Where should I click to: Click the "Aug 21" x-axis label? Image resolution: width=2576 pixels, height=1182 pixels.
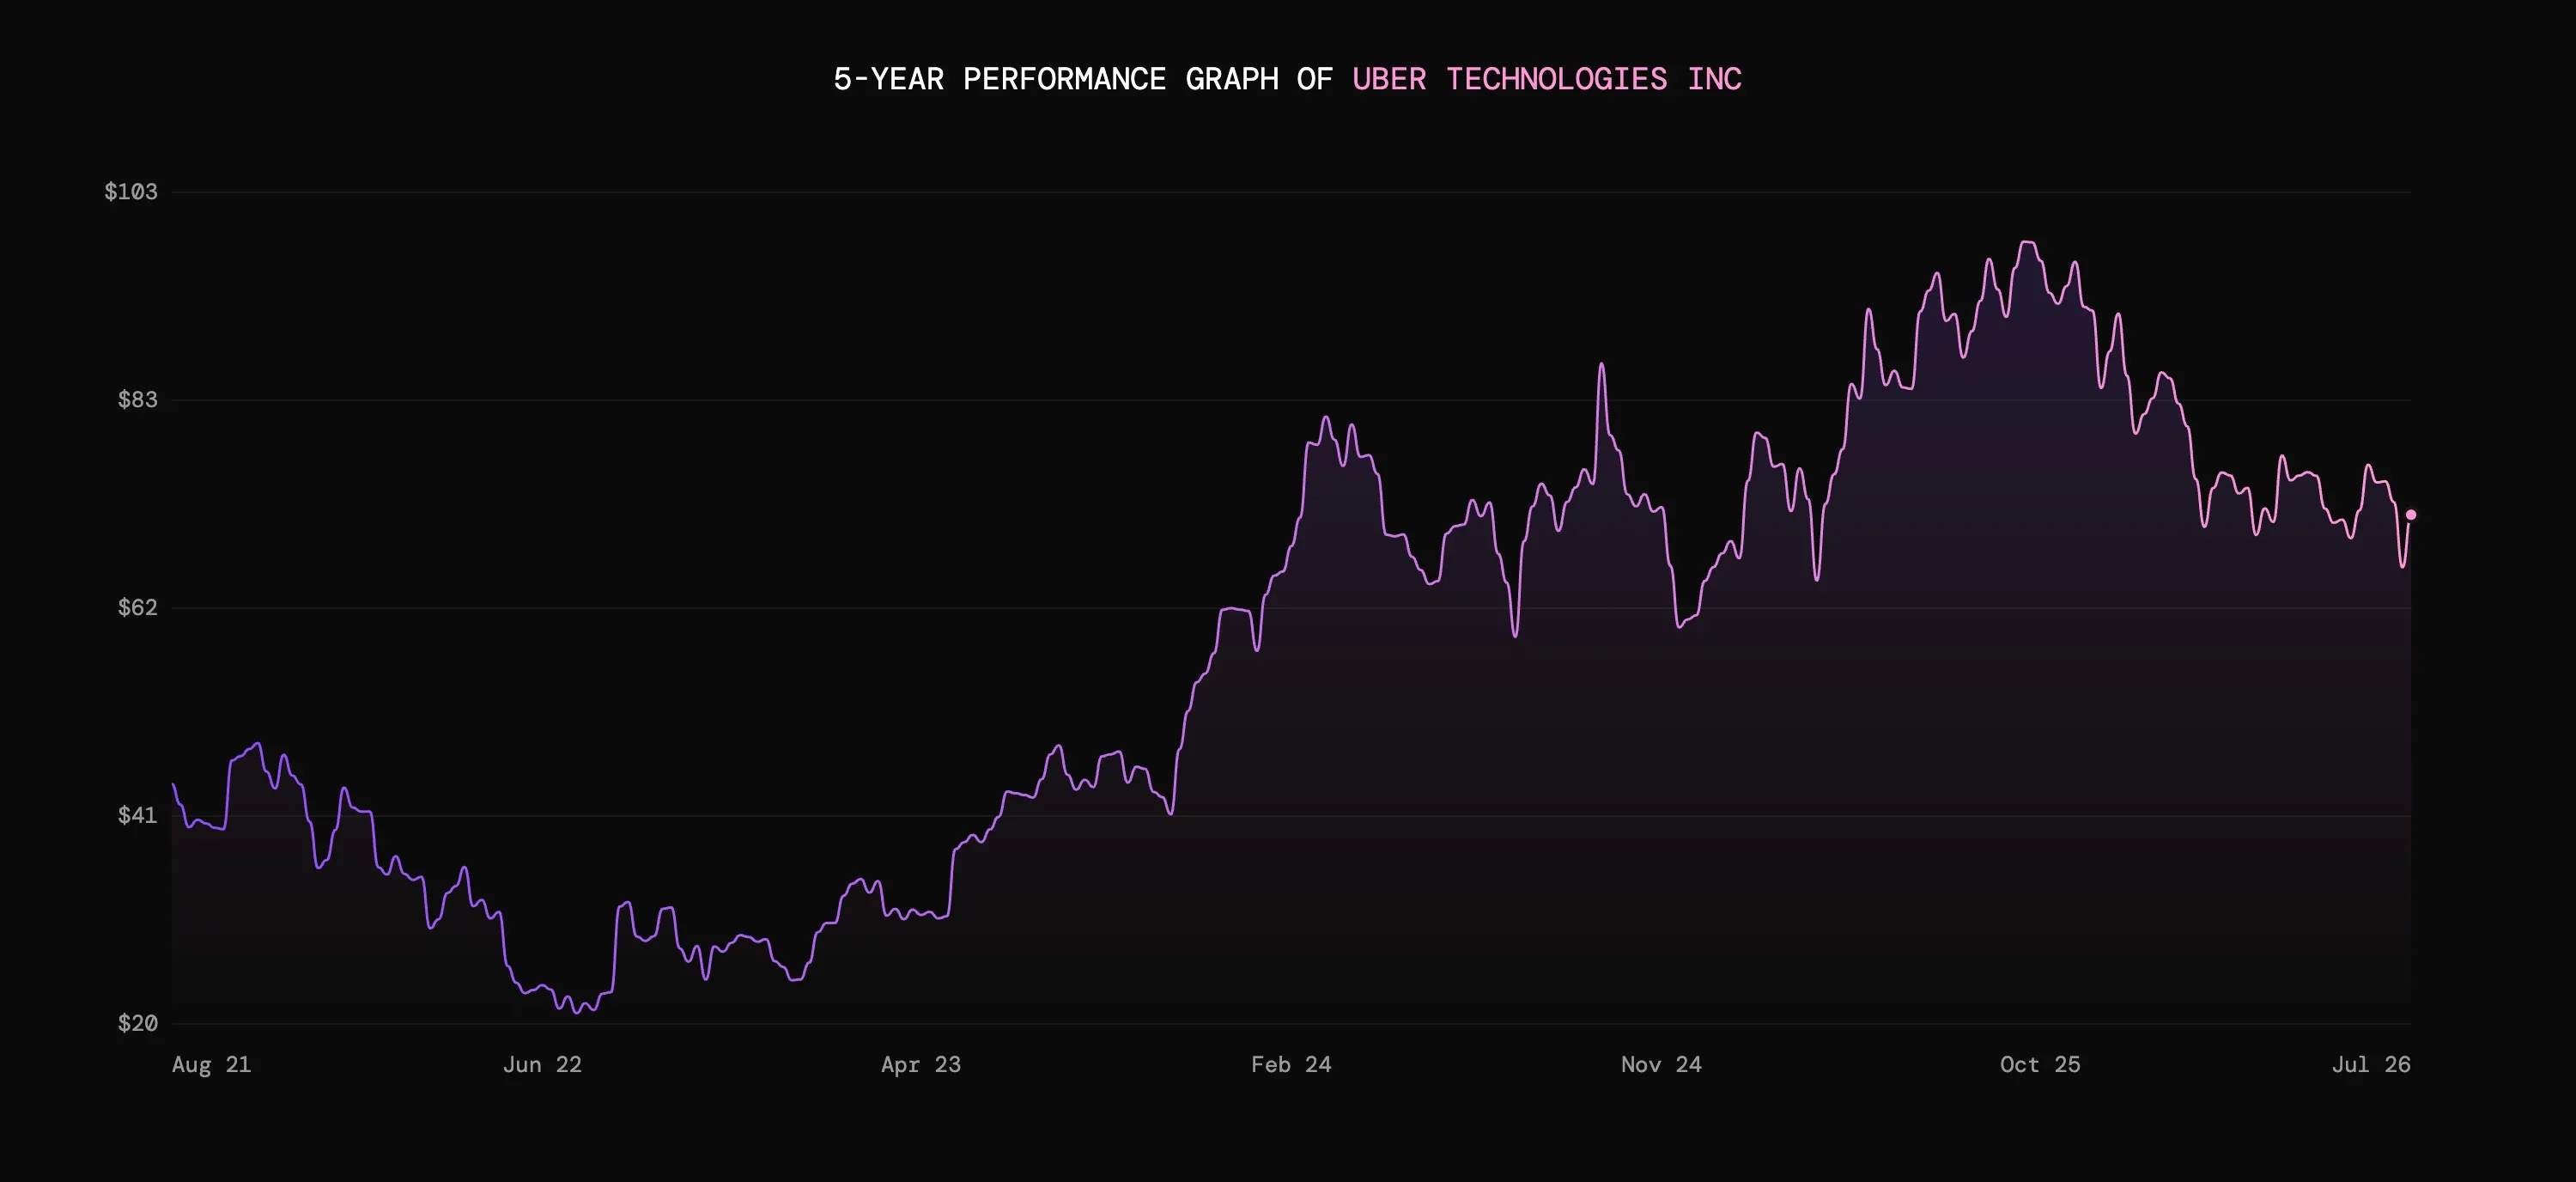(x=211, y=1064)
